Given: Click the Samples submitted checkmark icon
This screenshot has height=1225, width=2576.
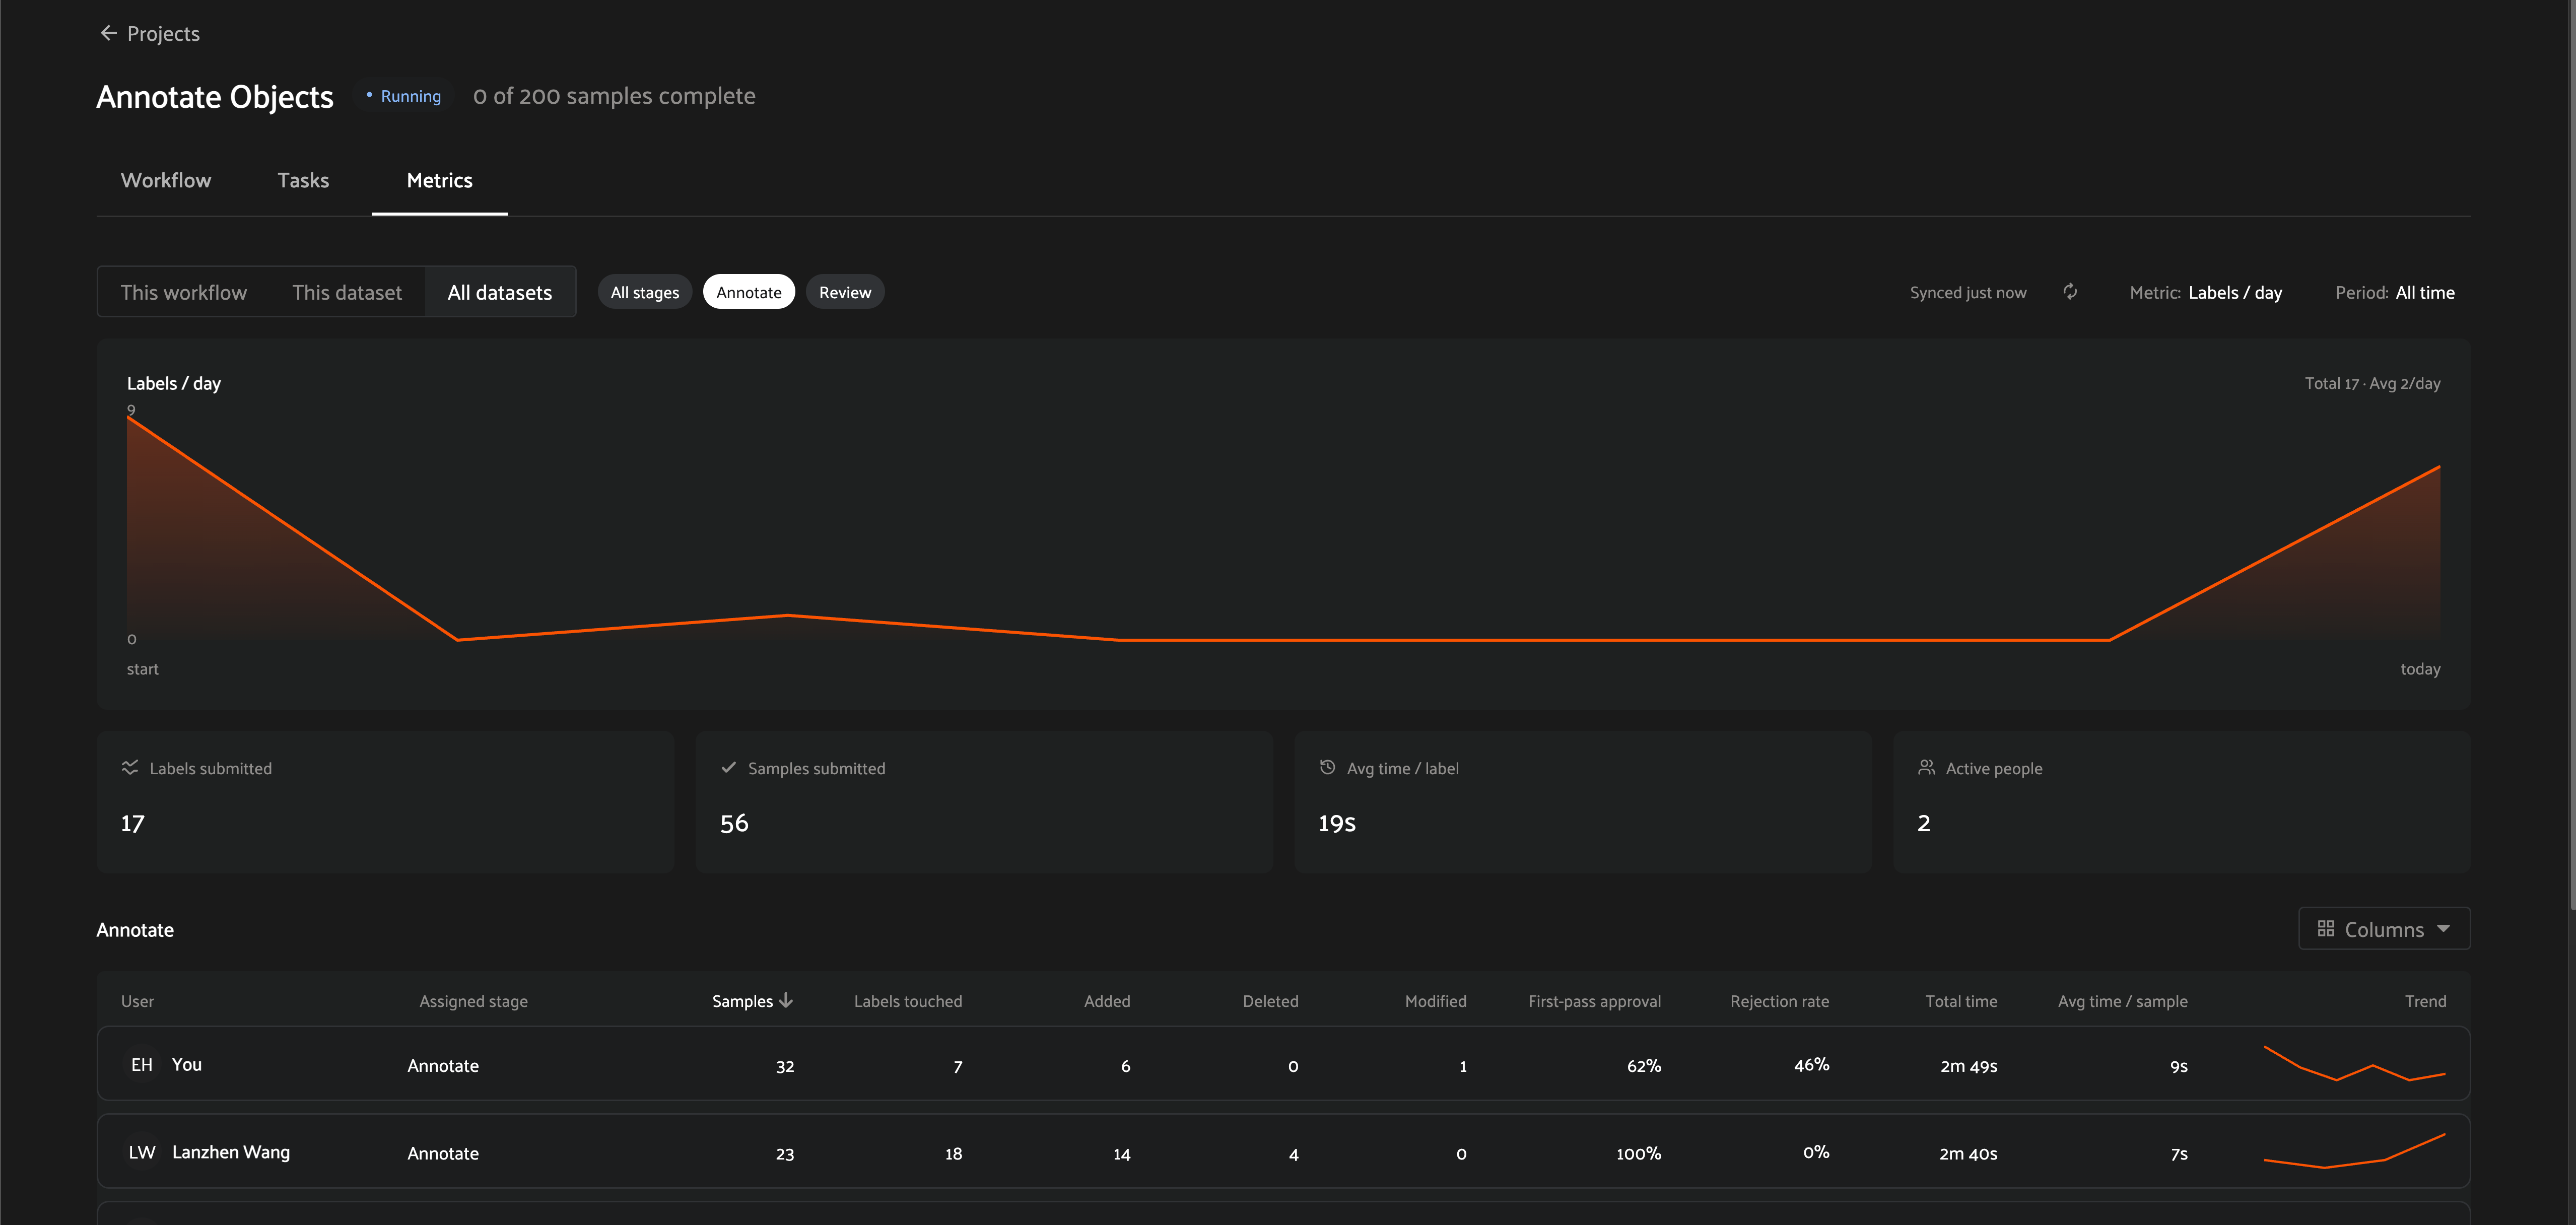Looking at the screenshot, I should [x=728, y=767].
